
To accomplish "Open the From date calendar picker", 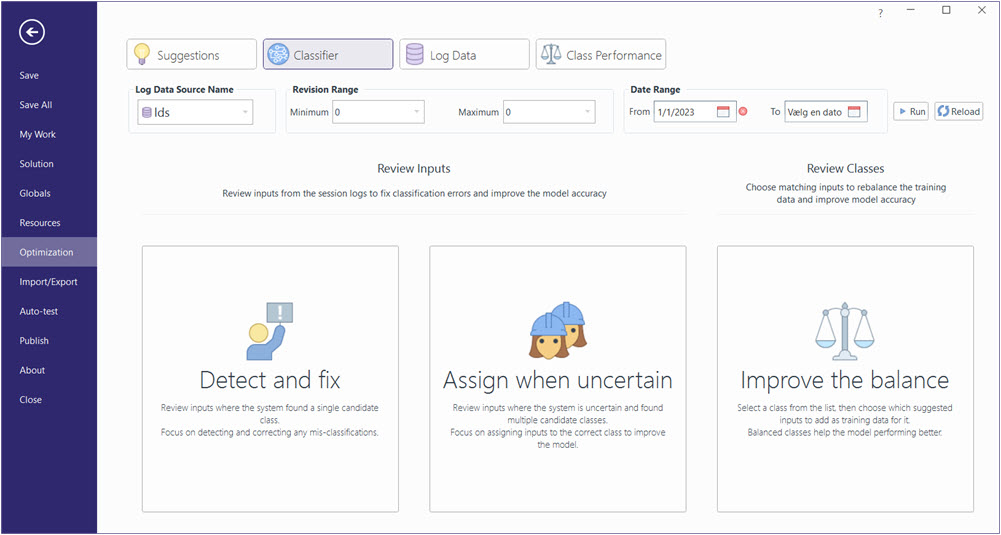I will point(724,112).
